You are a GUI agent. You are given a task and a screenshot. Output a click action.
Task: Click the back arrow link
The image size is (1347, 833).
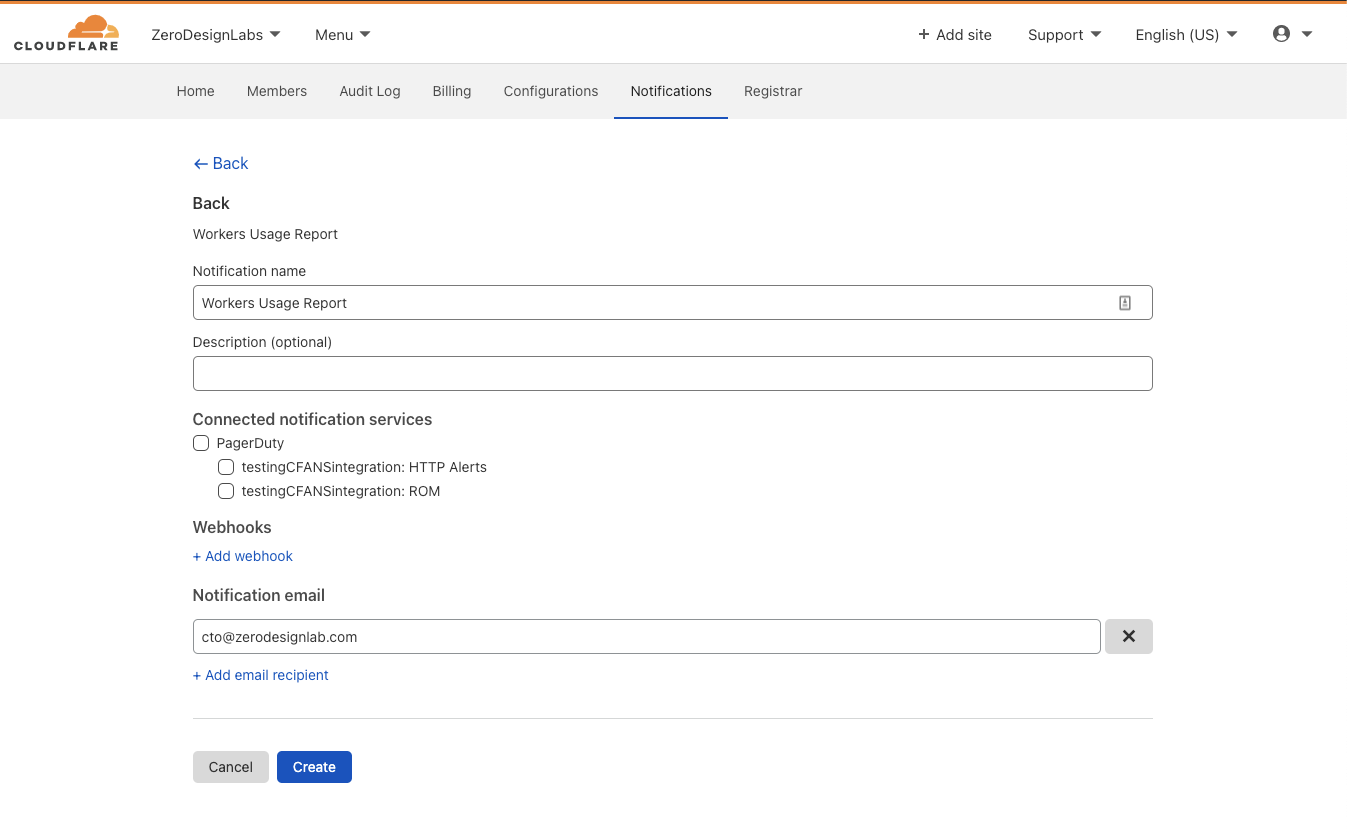(x=221, y=163)
